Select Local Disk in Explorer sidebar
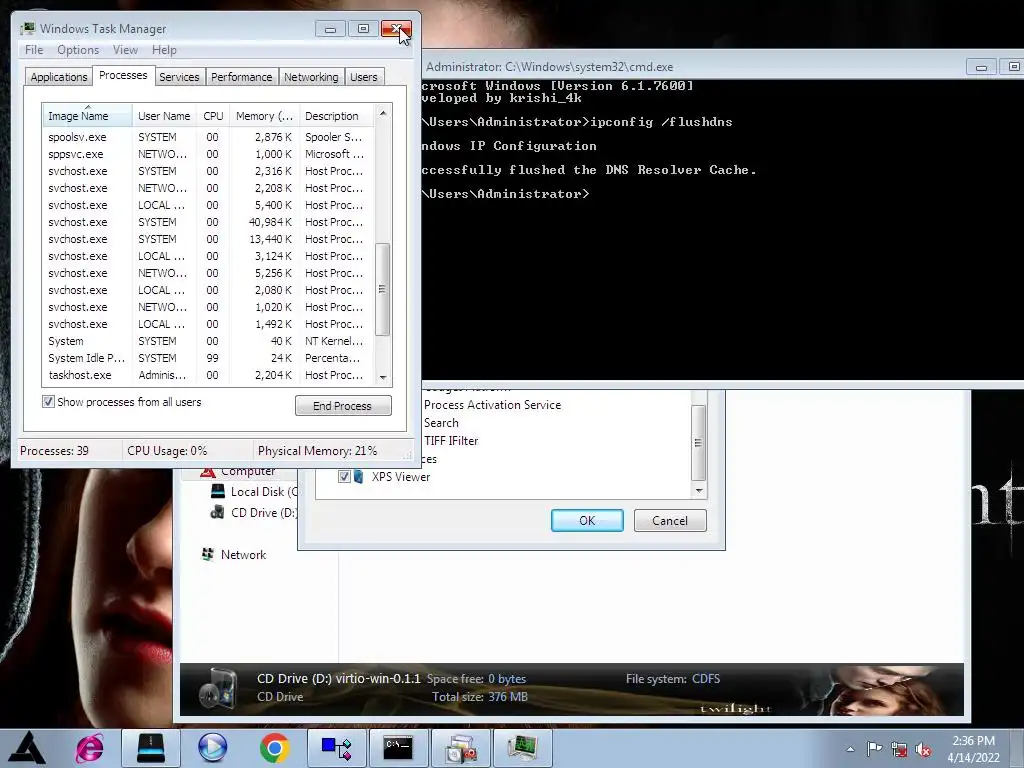This screenshot has width=1024, height=768. 255,492
